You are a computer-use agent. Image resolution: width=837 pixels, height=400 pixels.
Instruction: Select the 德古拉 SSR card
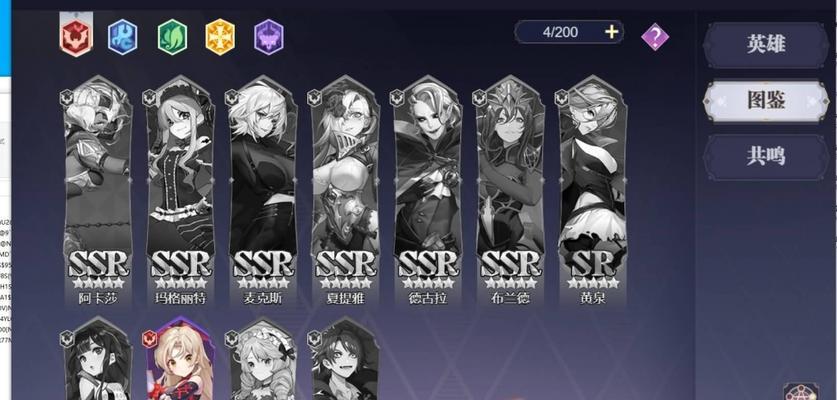(428, 191)
